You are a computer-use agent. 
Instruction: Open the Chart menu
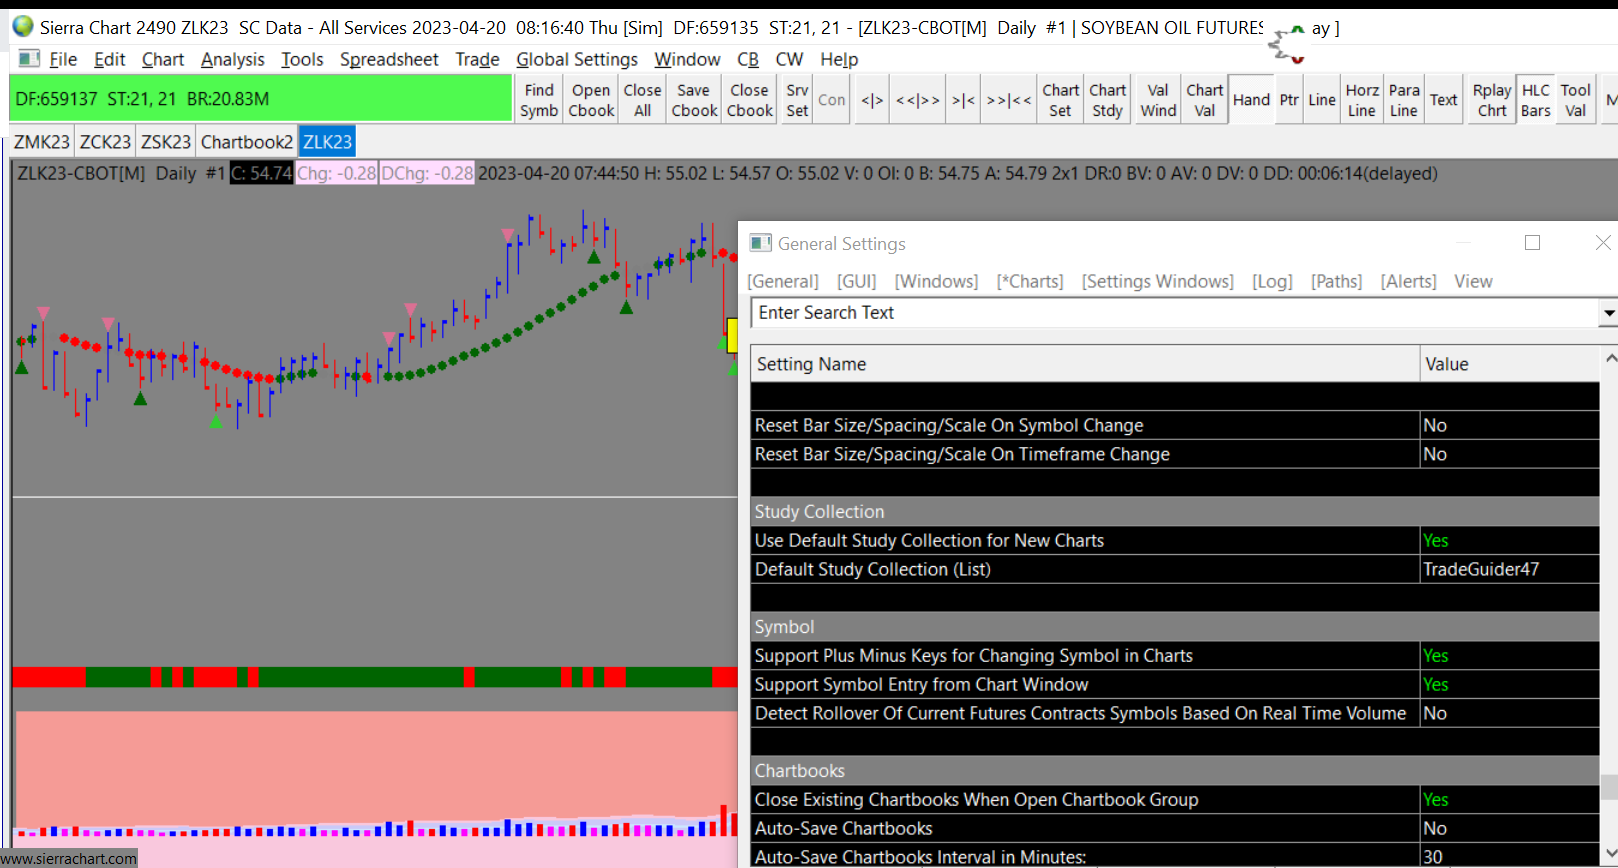coord(163,59)
